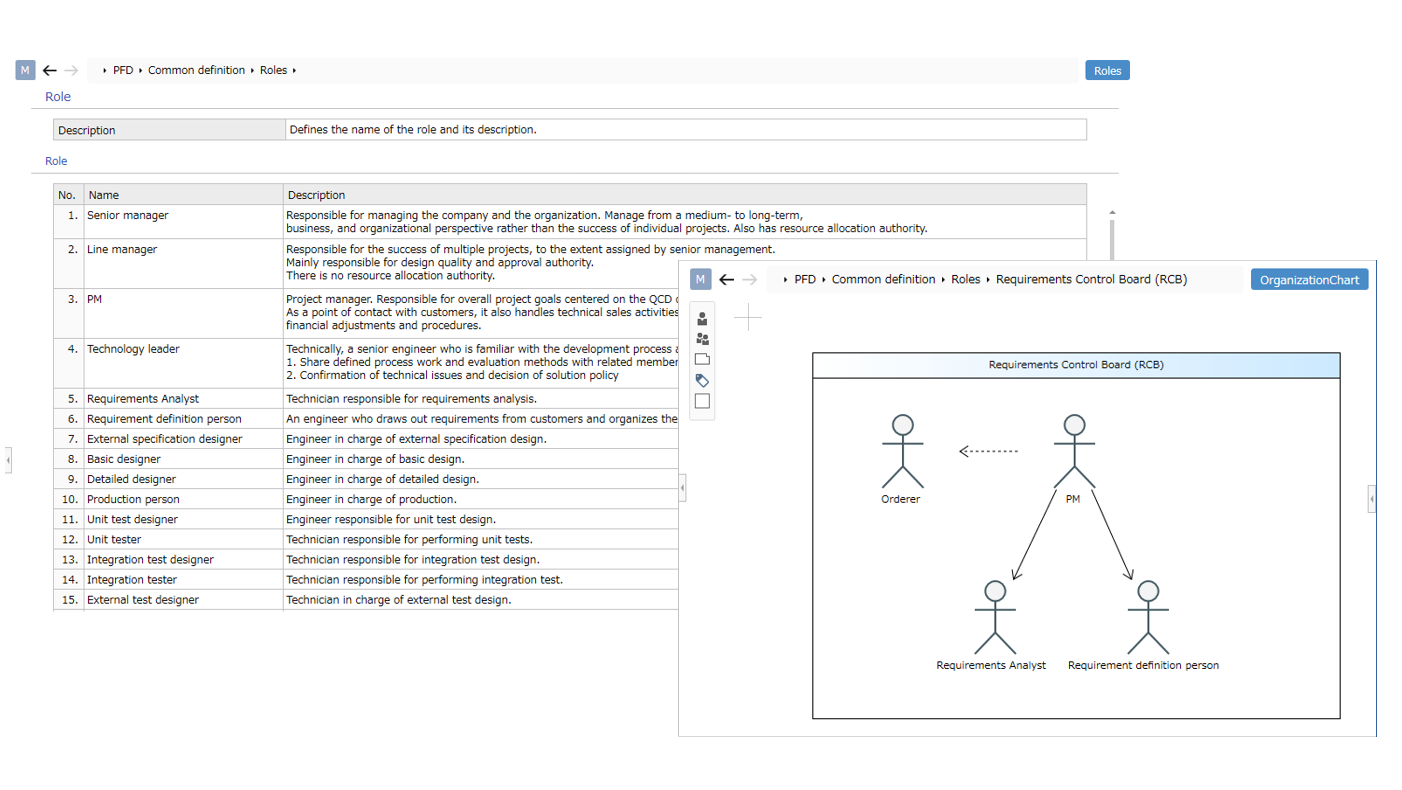Screen dimensions: 1402x790
Task: Select External specification designer row
Action: pos(165,439)
